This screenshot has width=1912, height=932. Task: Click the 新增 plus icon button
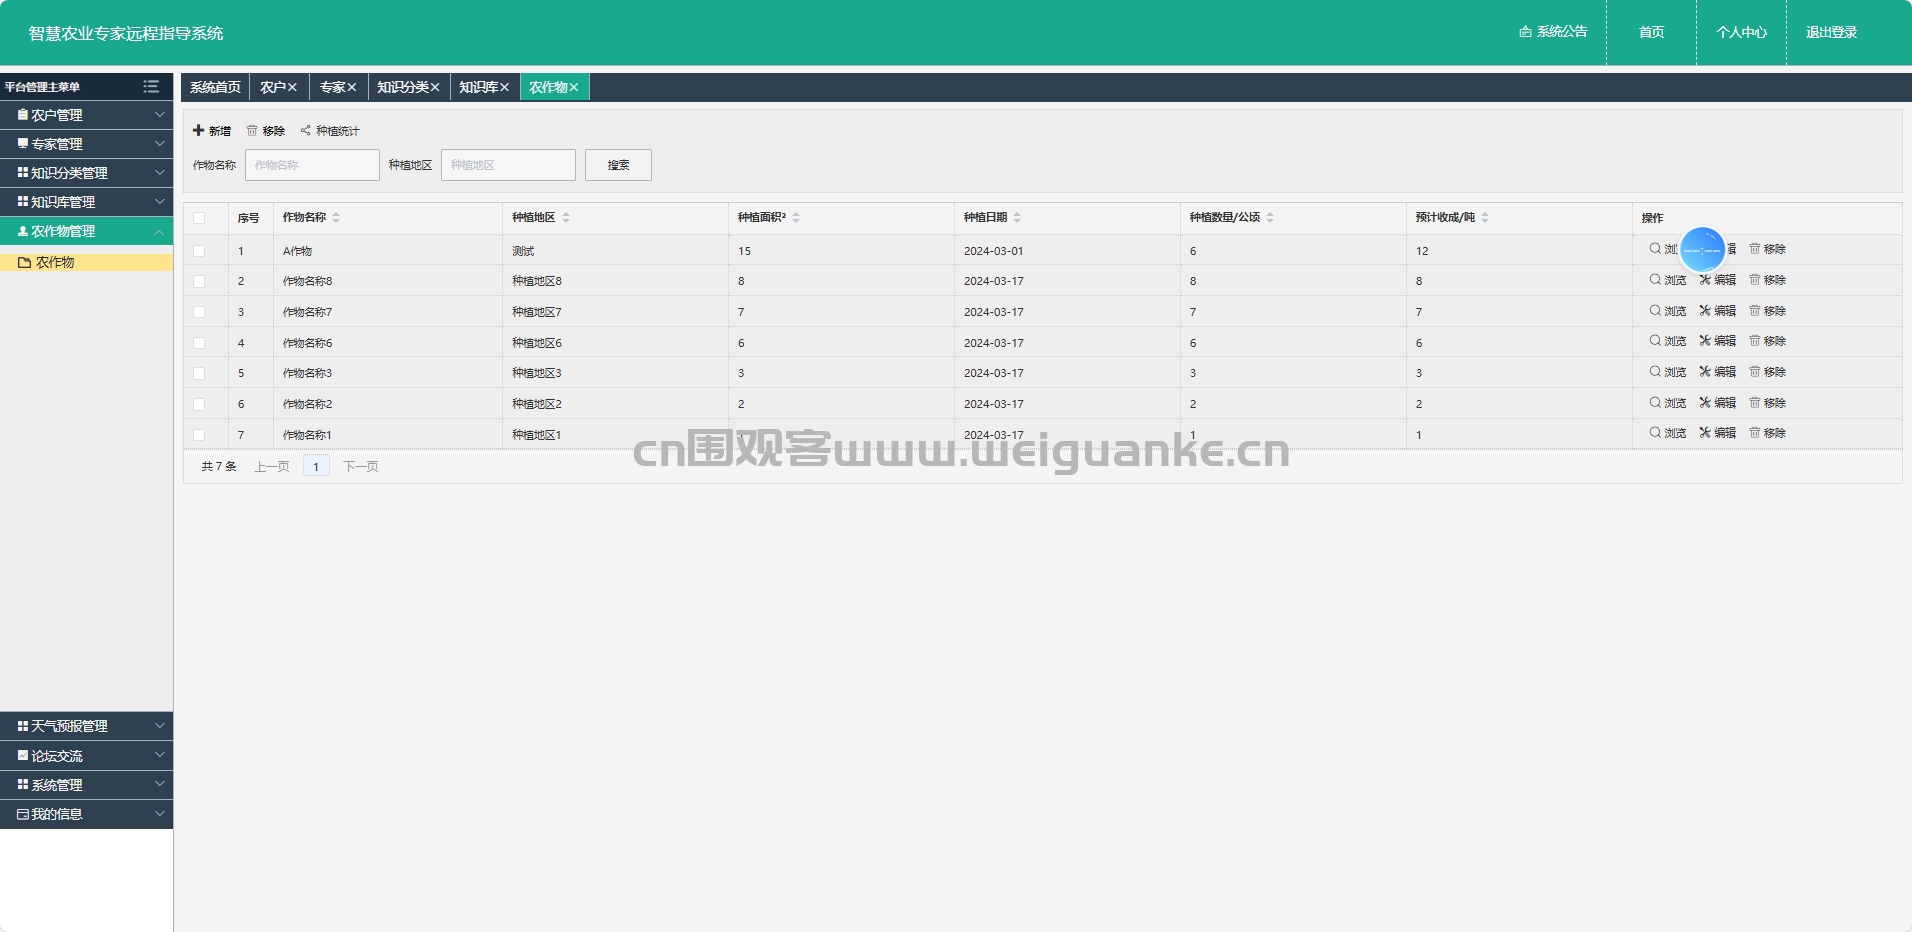pos(212,131)
